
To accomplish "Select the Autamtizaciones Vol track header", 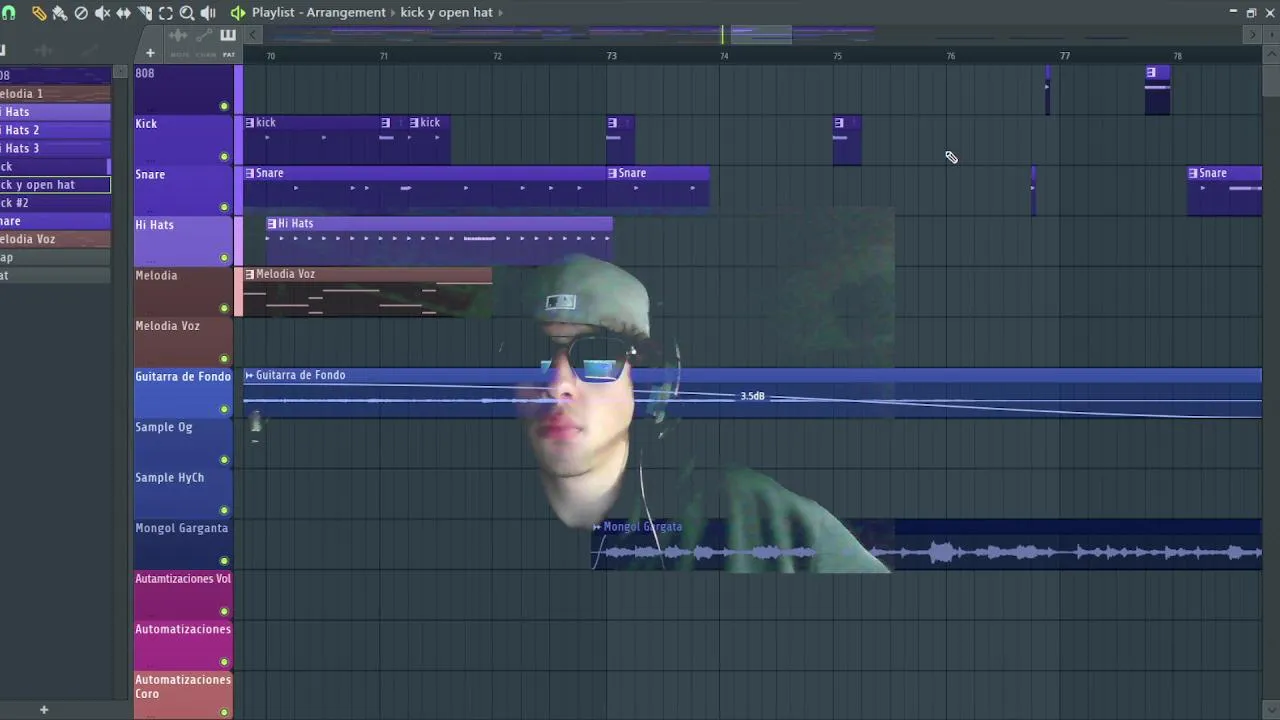I will pos(183,595).
